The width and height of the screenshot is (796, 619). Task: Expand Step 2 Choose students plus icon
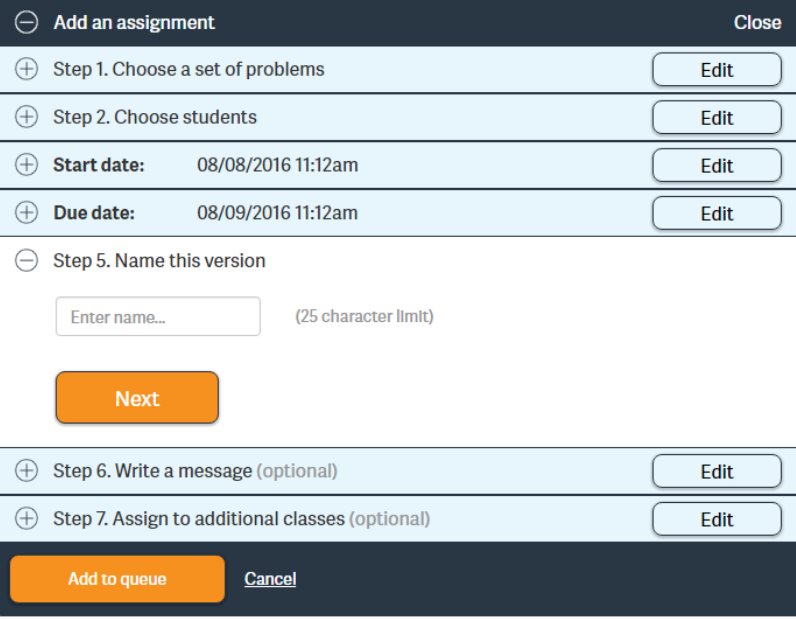click(x=27, y=117)
